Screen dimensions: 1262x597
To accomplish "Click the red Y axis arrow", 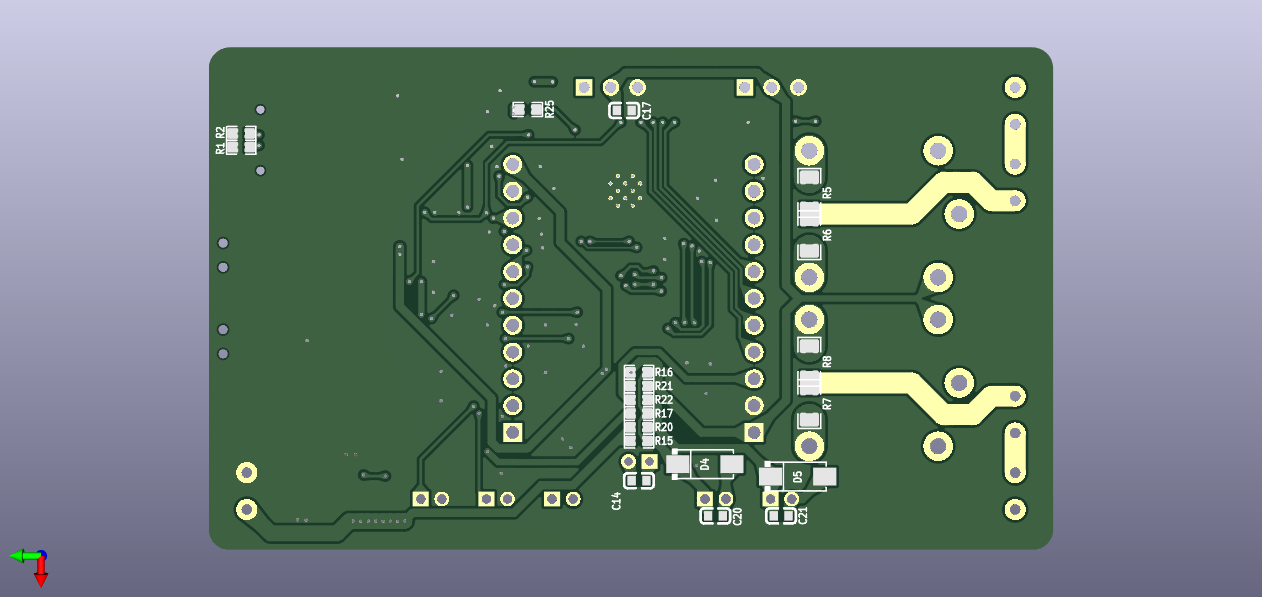I will point(41,574).
